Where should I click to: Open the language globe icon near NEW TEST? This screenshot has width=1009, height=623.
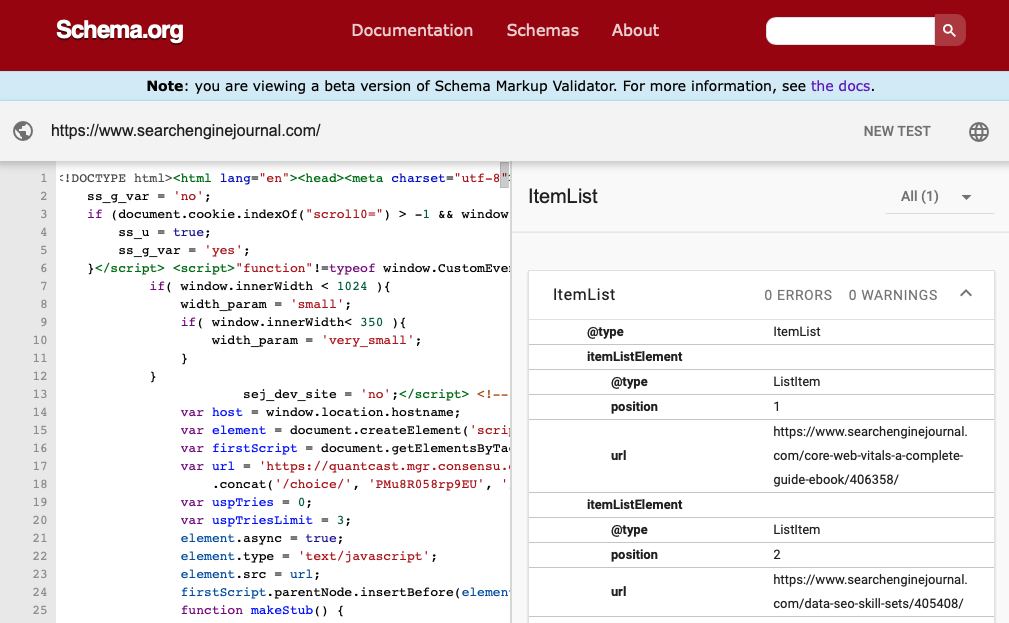pyautogui.click(x=979, y=131)
